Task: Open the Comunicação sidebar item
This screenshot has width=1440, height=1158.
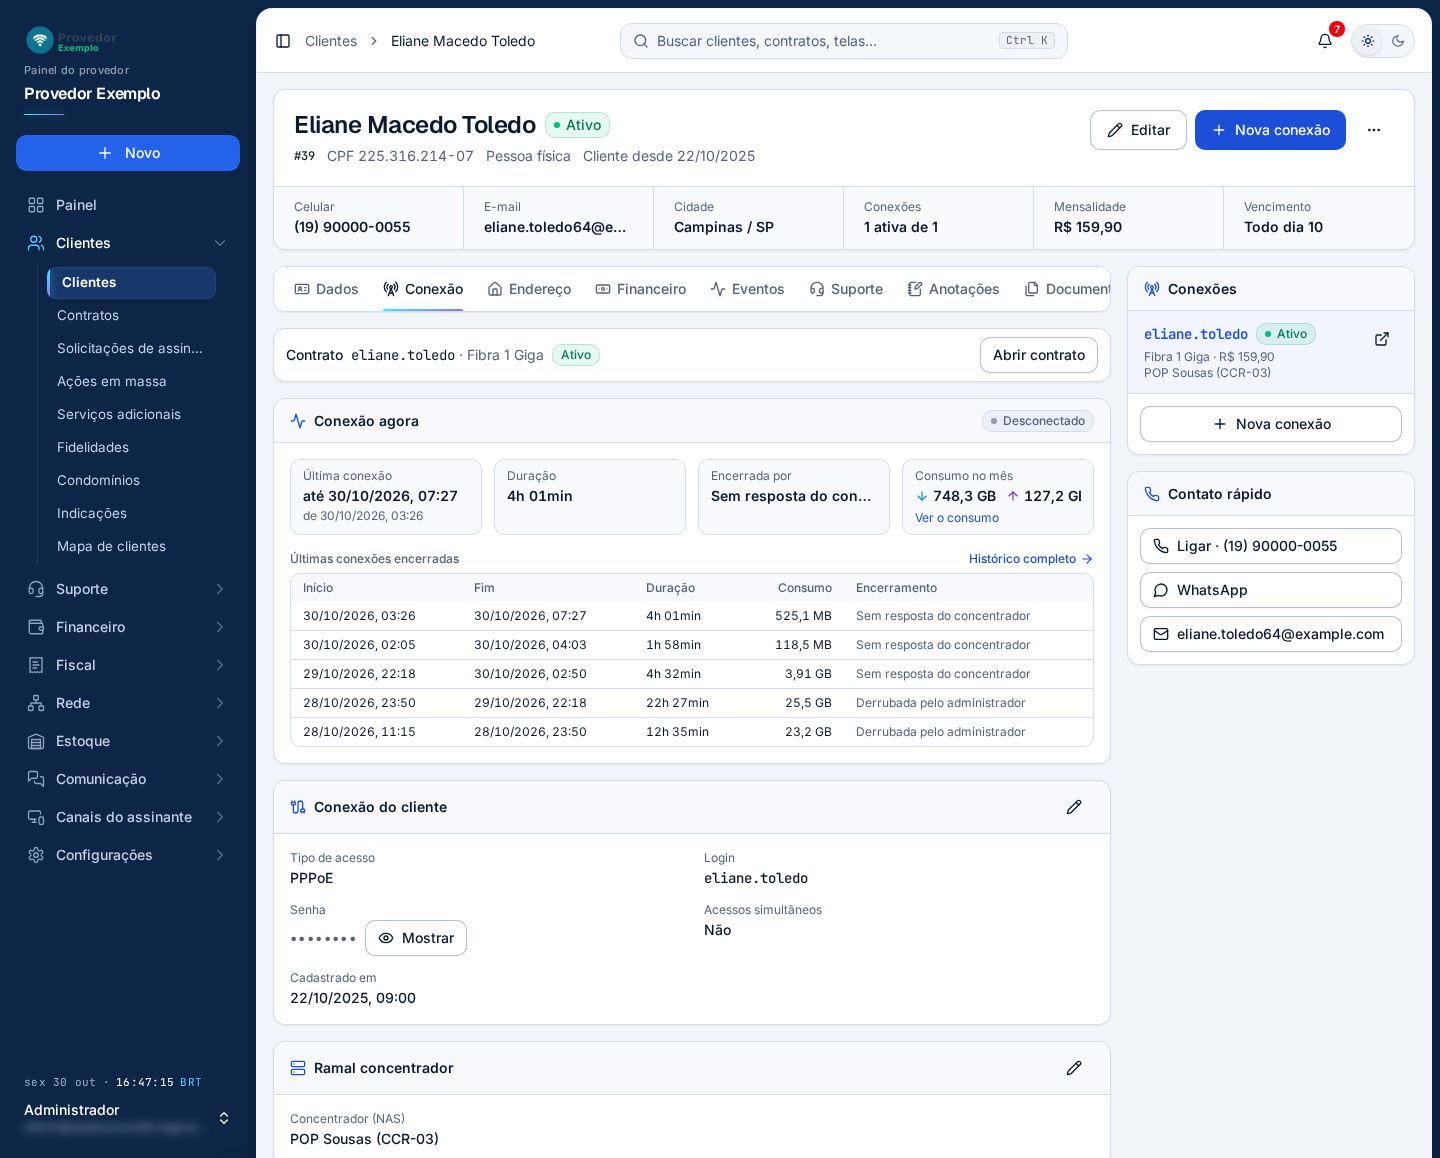Action: coord(128,779)
